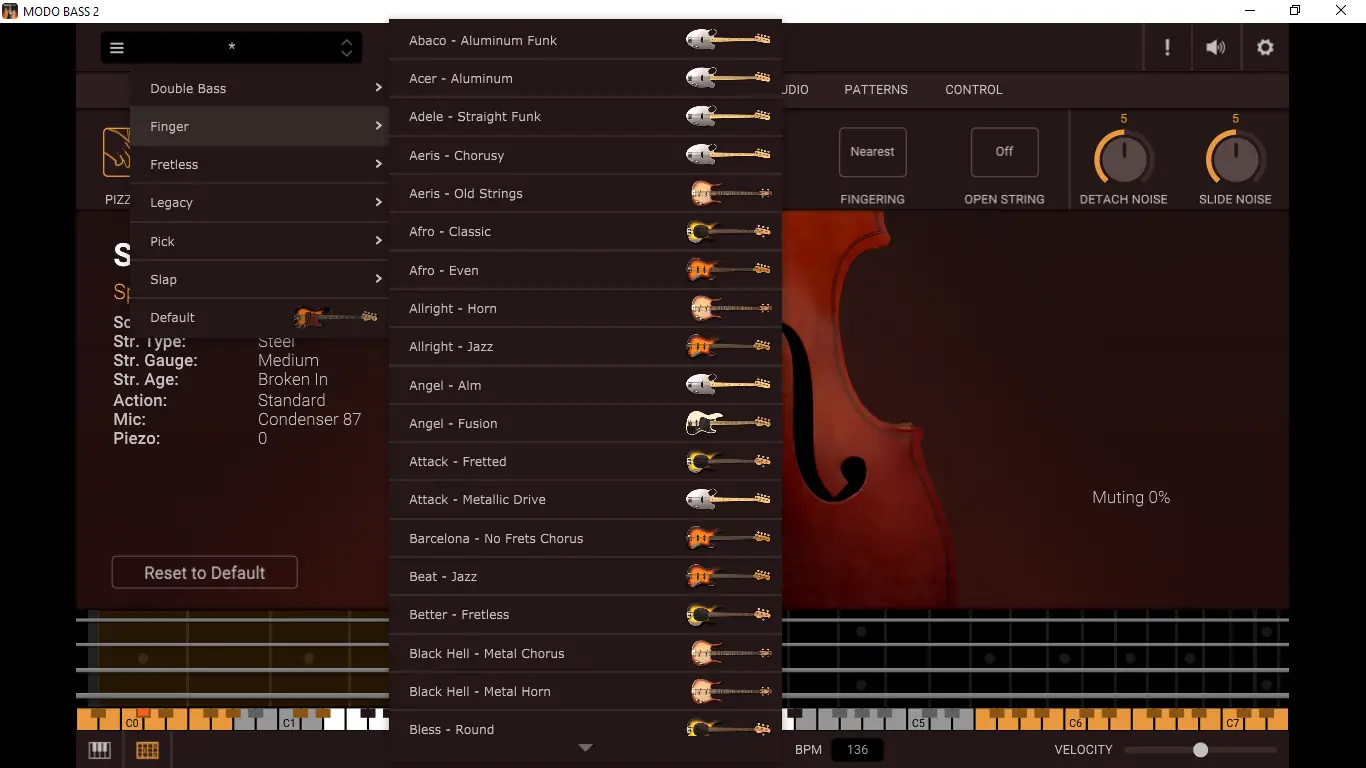Switch to the CONTROL tab

[x=974, y=89]
